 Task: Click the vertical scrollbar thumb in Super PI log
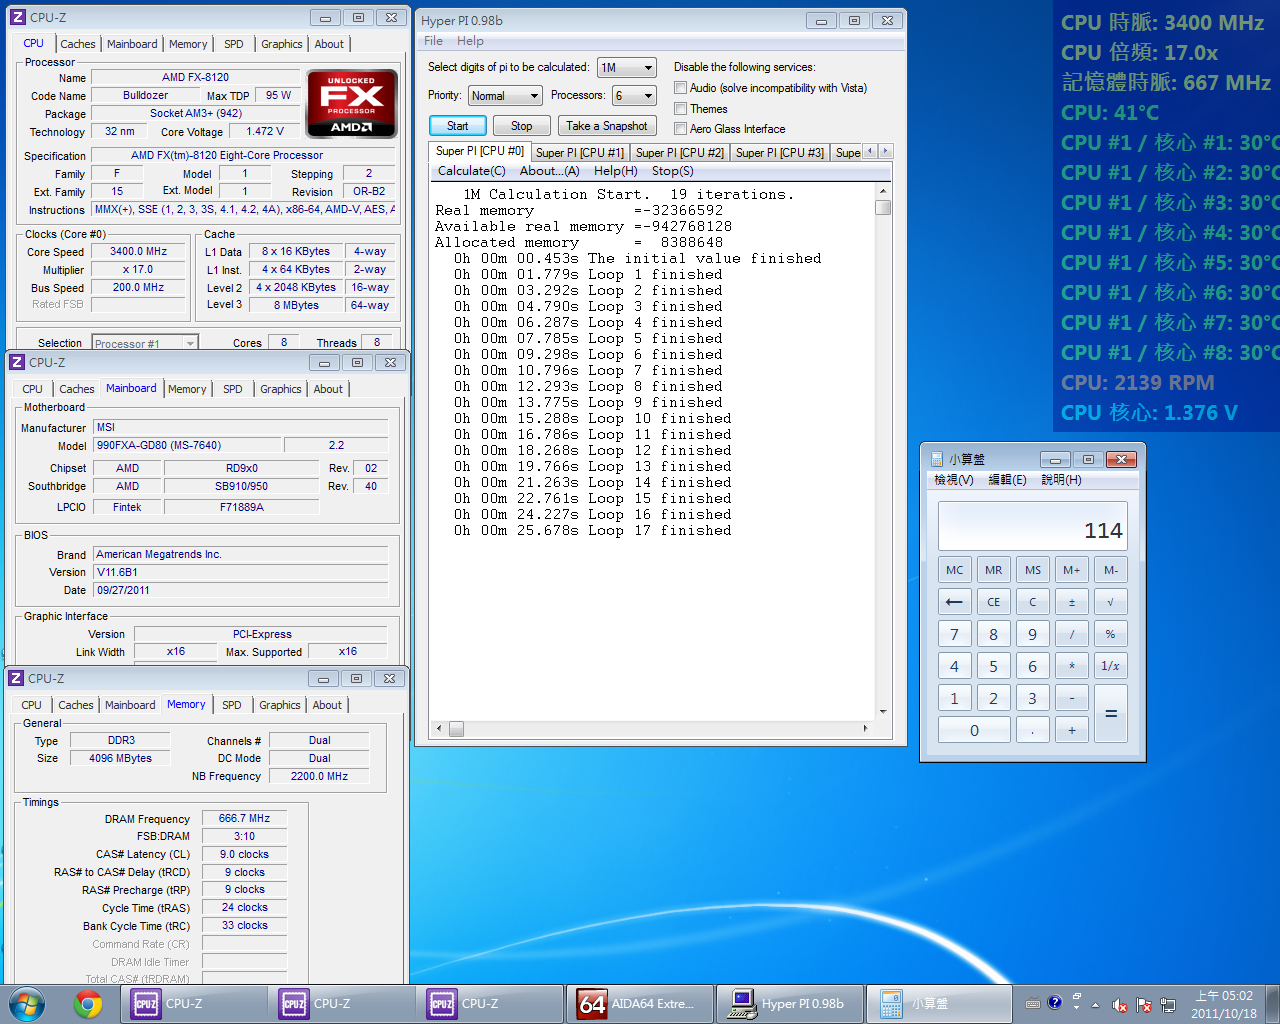click(x=882, y=207)
